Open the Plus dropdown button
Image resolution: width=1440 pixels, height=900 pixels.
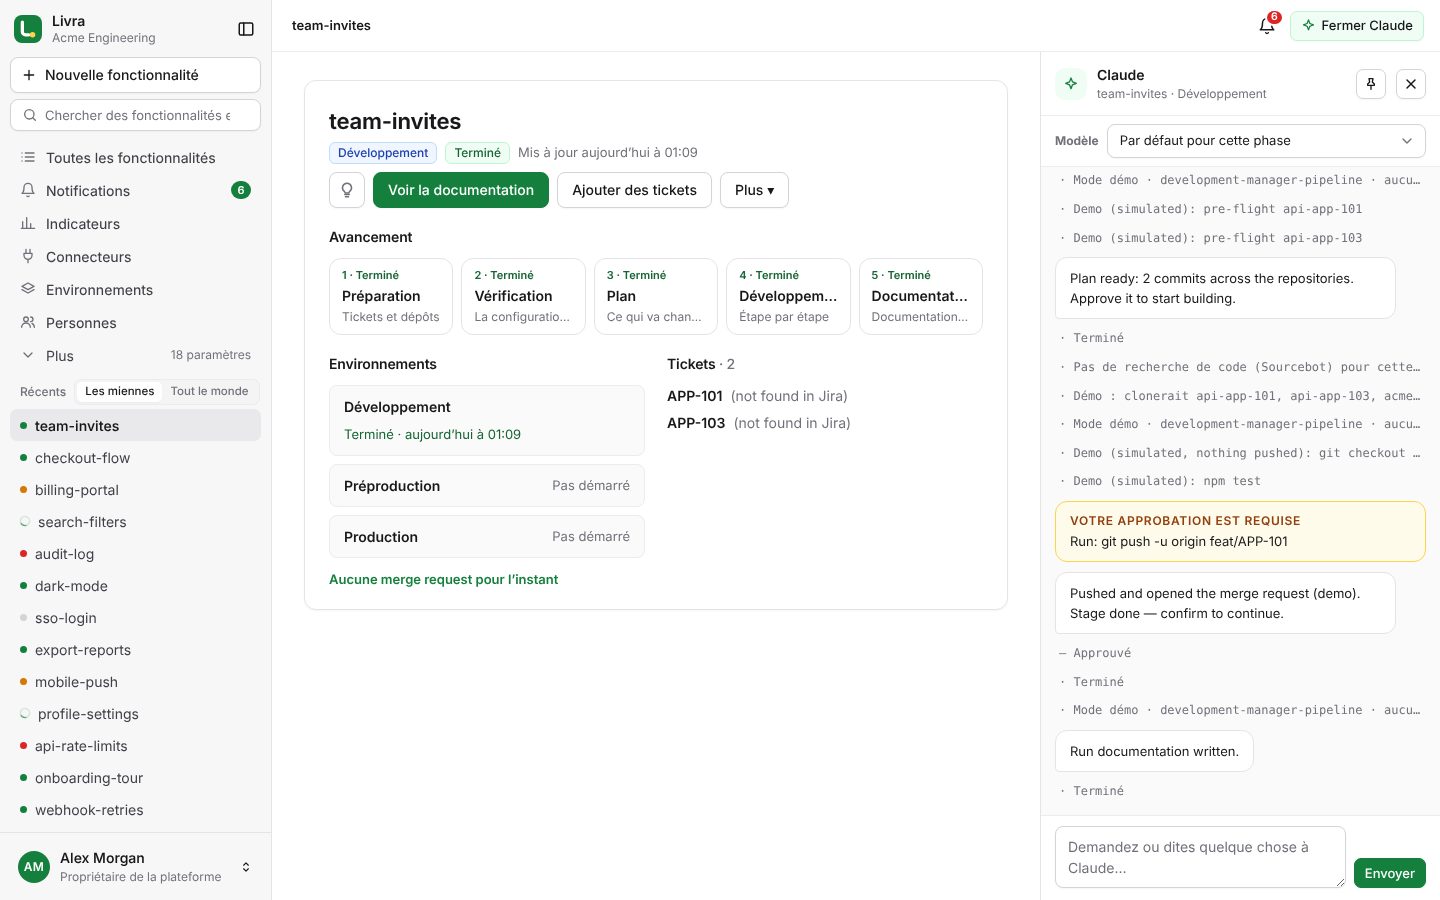pos(754,190)
